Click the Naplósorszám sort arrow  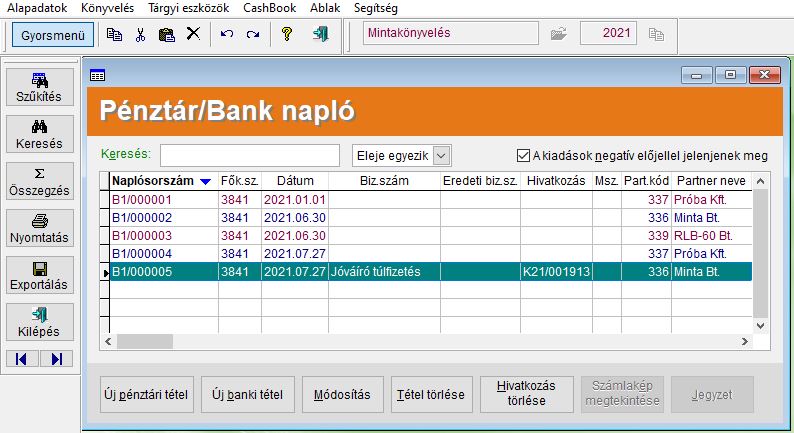[x=205, y=181]
